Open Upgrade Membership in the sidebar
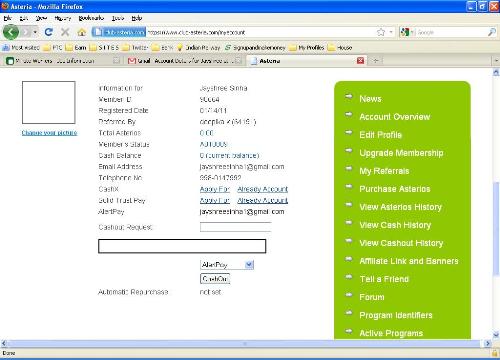 (401, 153)
